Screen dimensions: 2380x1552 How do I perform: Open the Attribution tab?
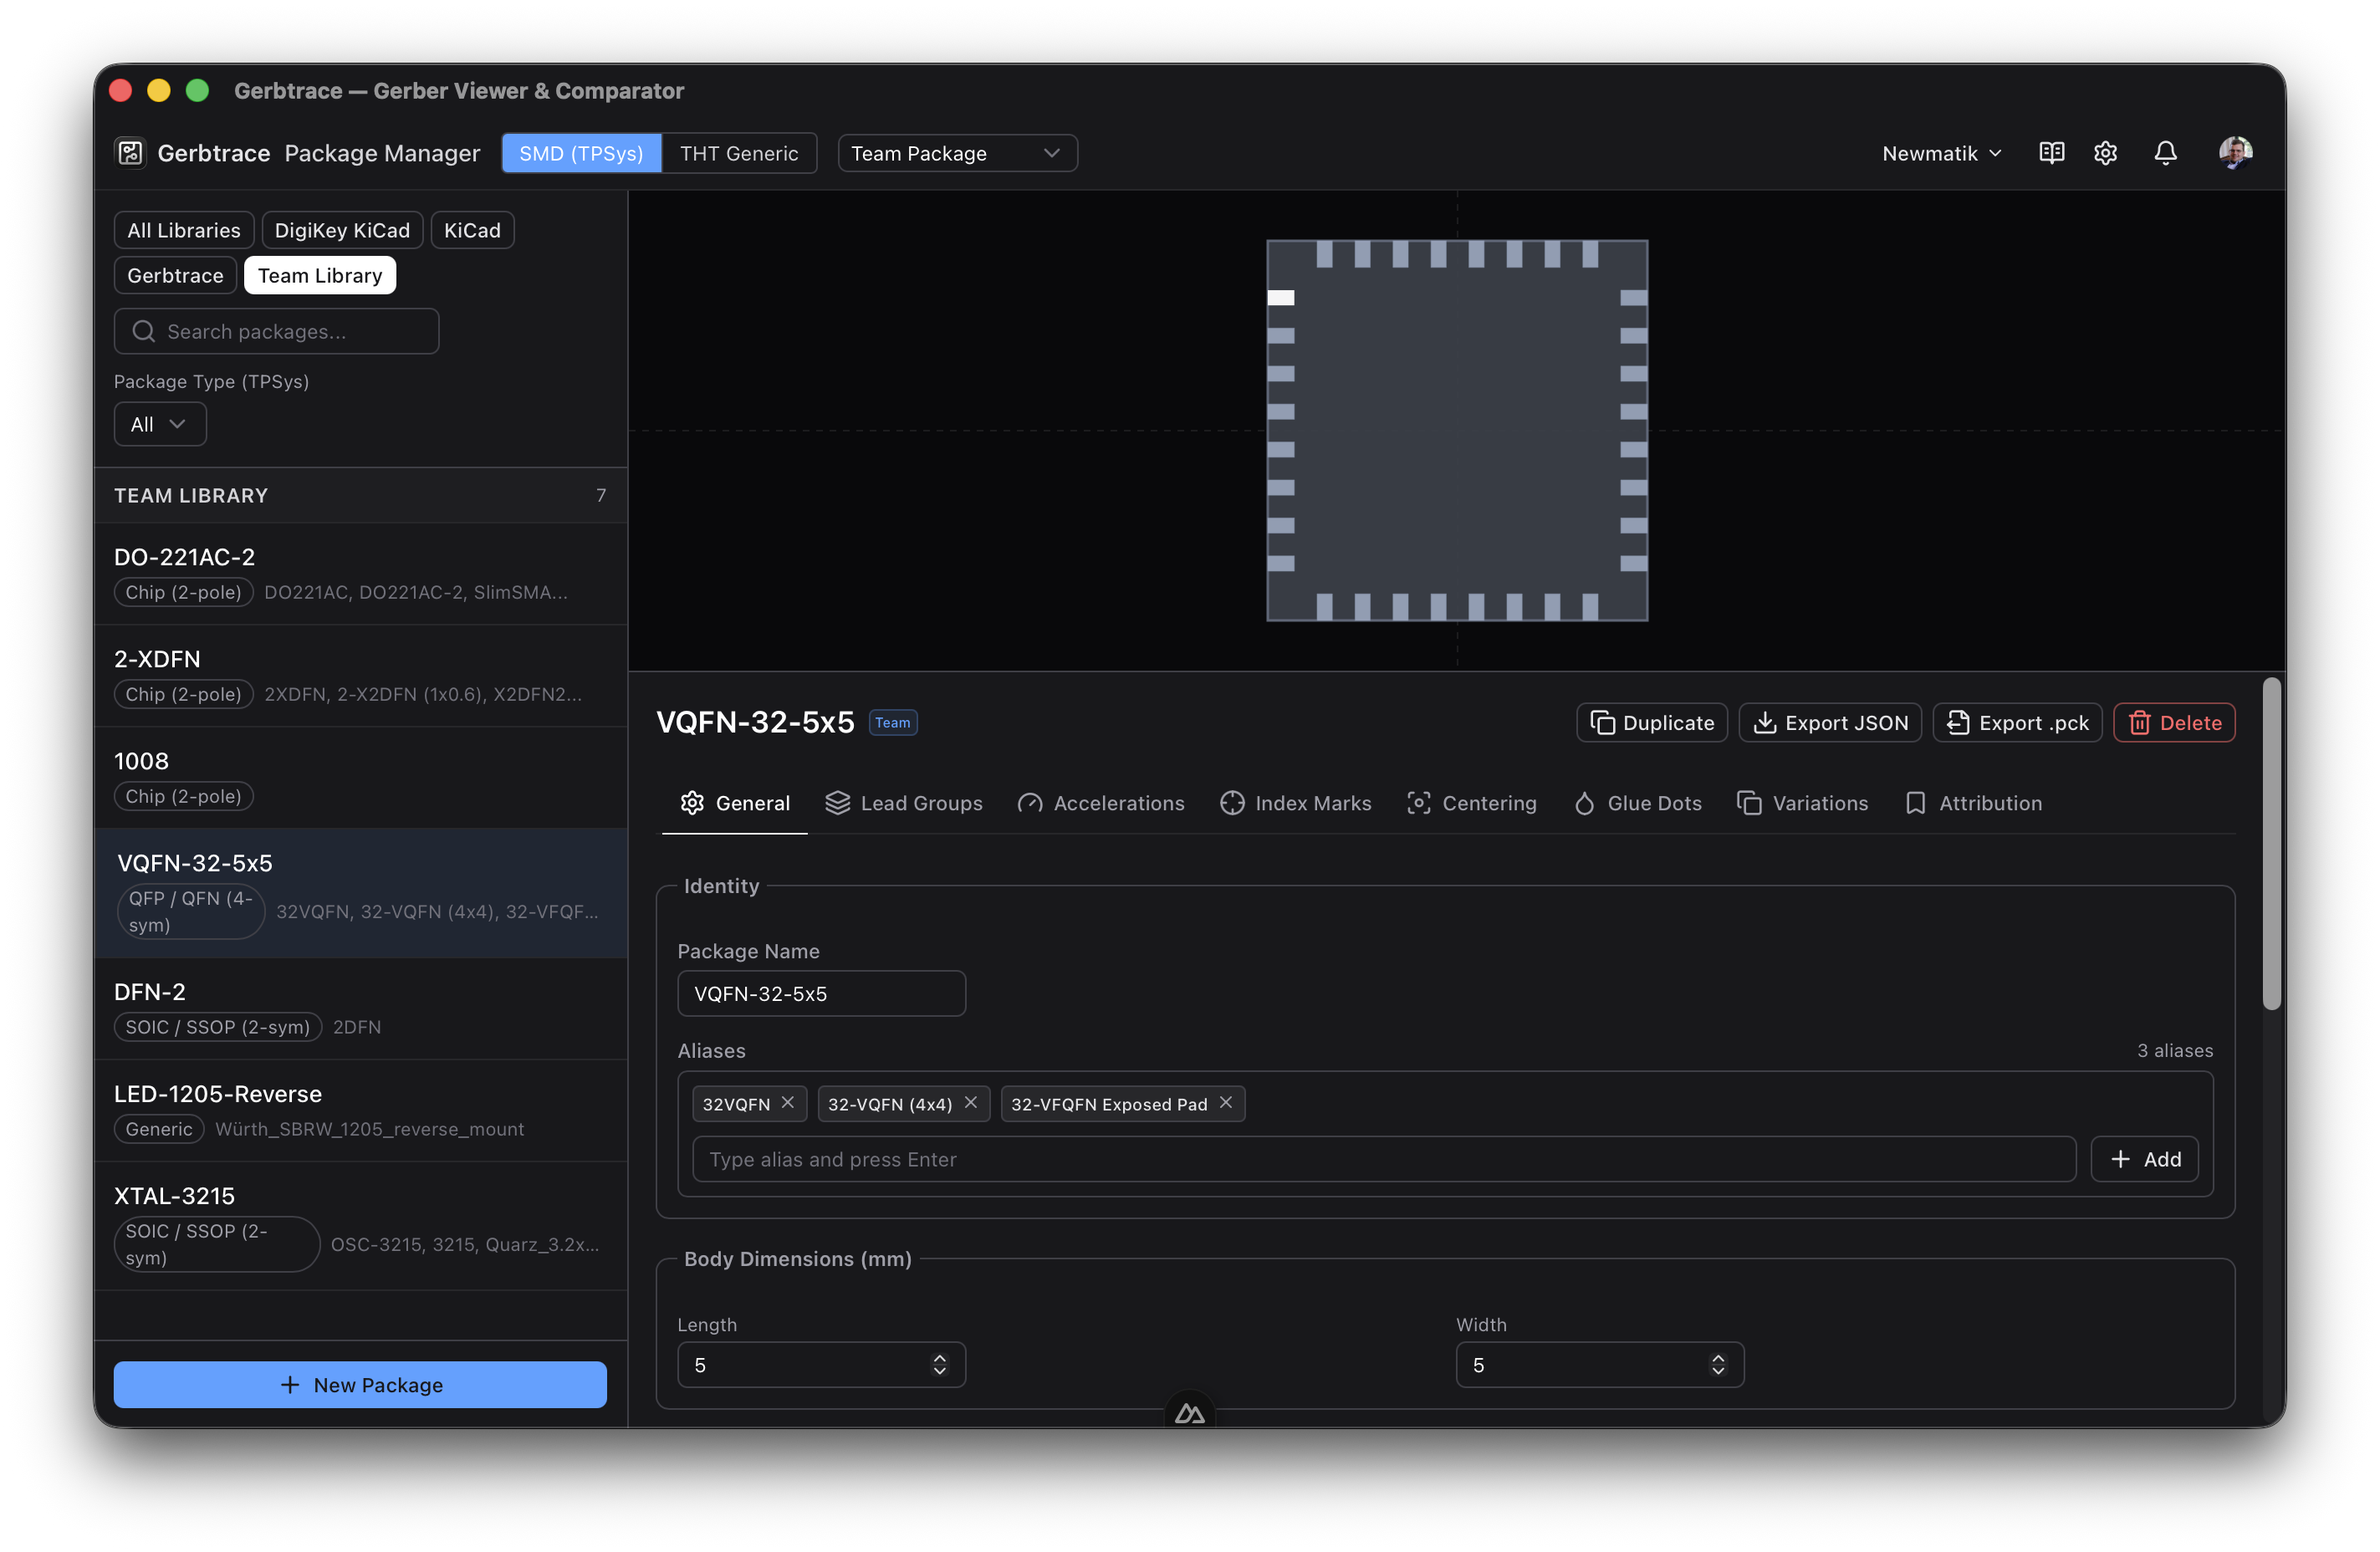point(1973,803)
